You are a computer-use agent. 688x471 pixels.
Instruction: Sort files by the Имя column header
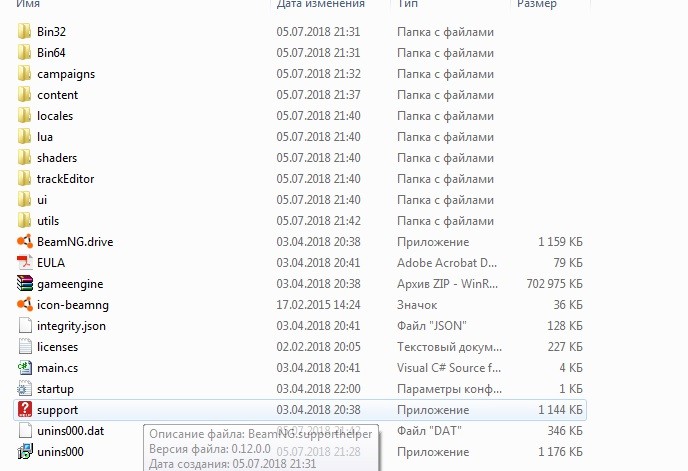(28, 4)
